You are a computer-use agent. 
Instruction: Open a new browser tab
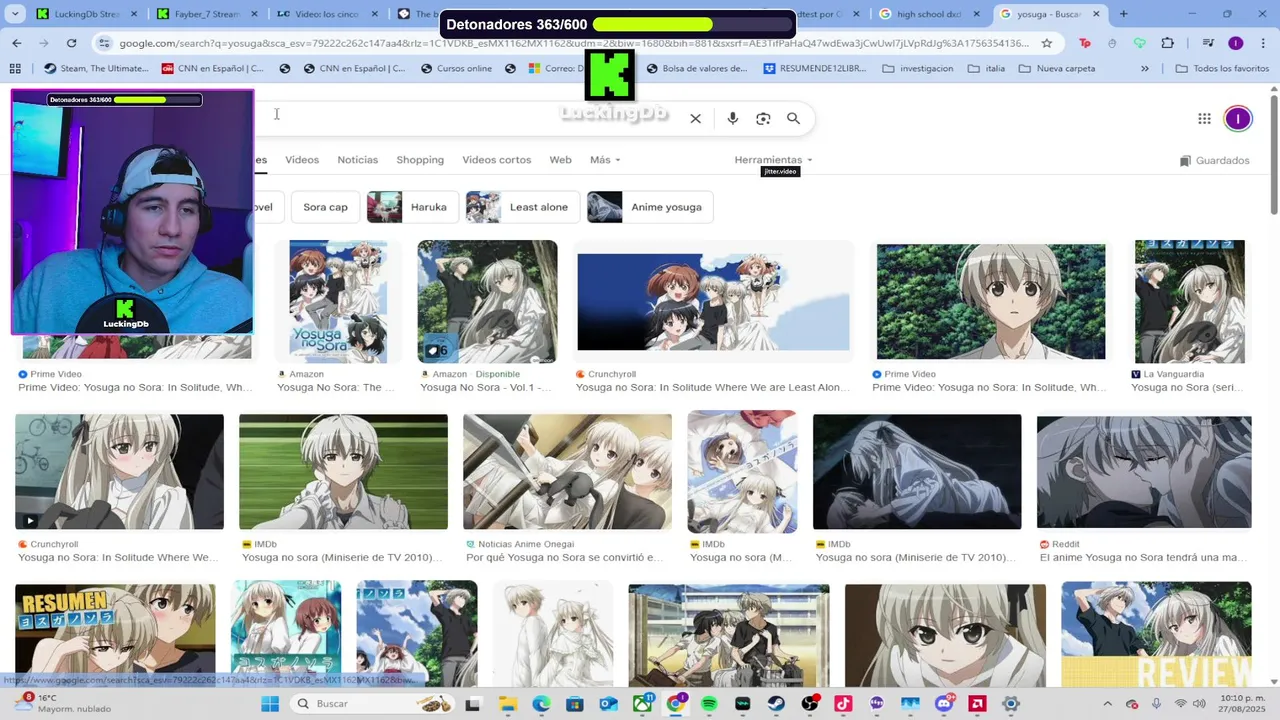(1123, 14)
